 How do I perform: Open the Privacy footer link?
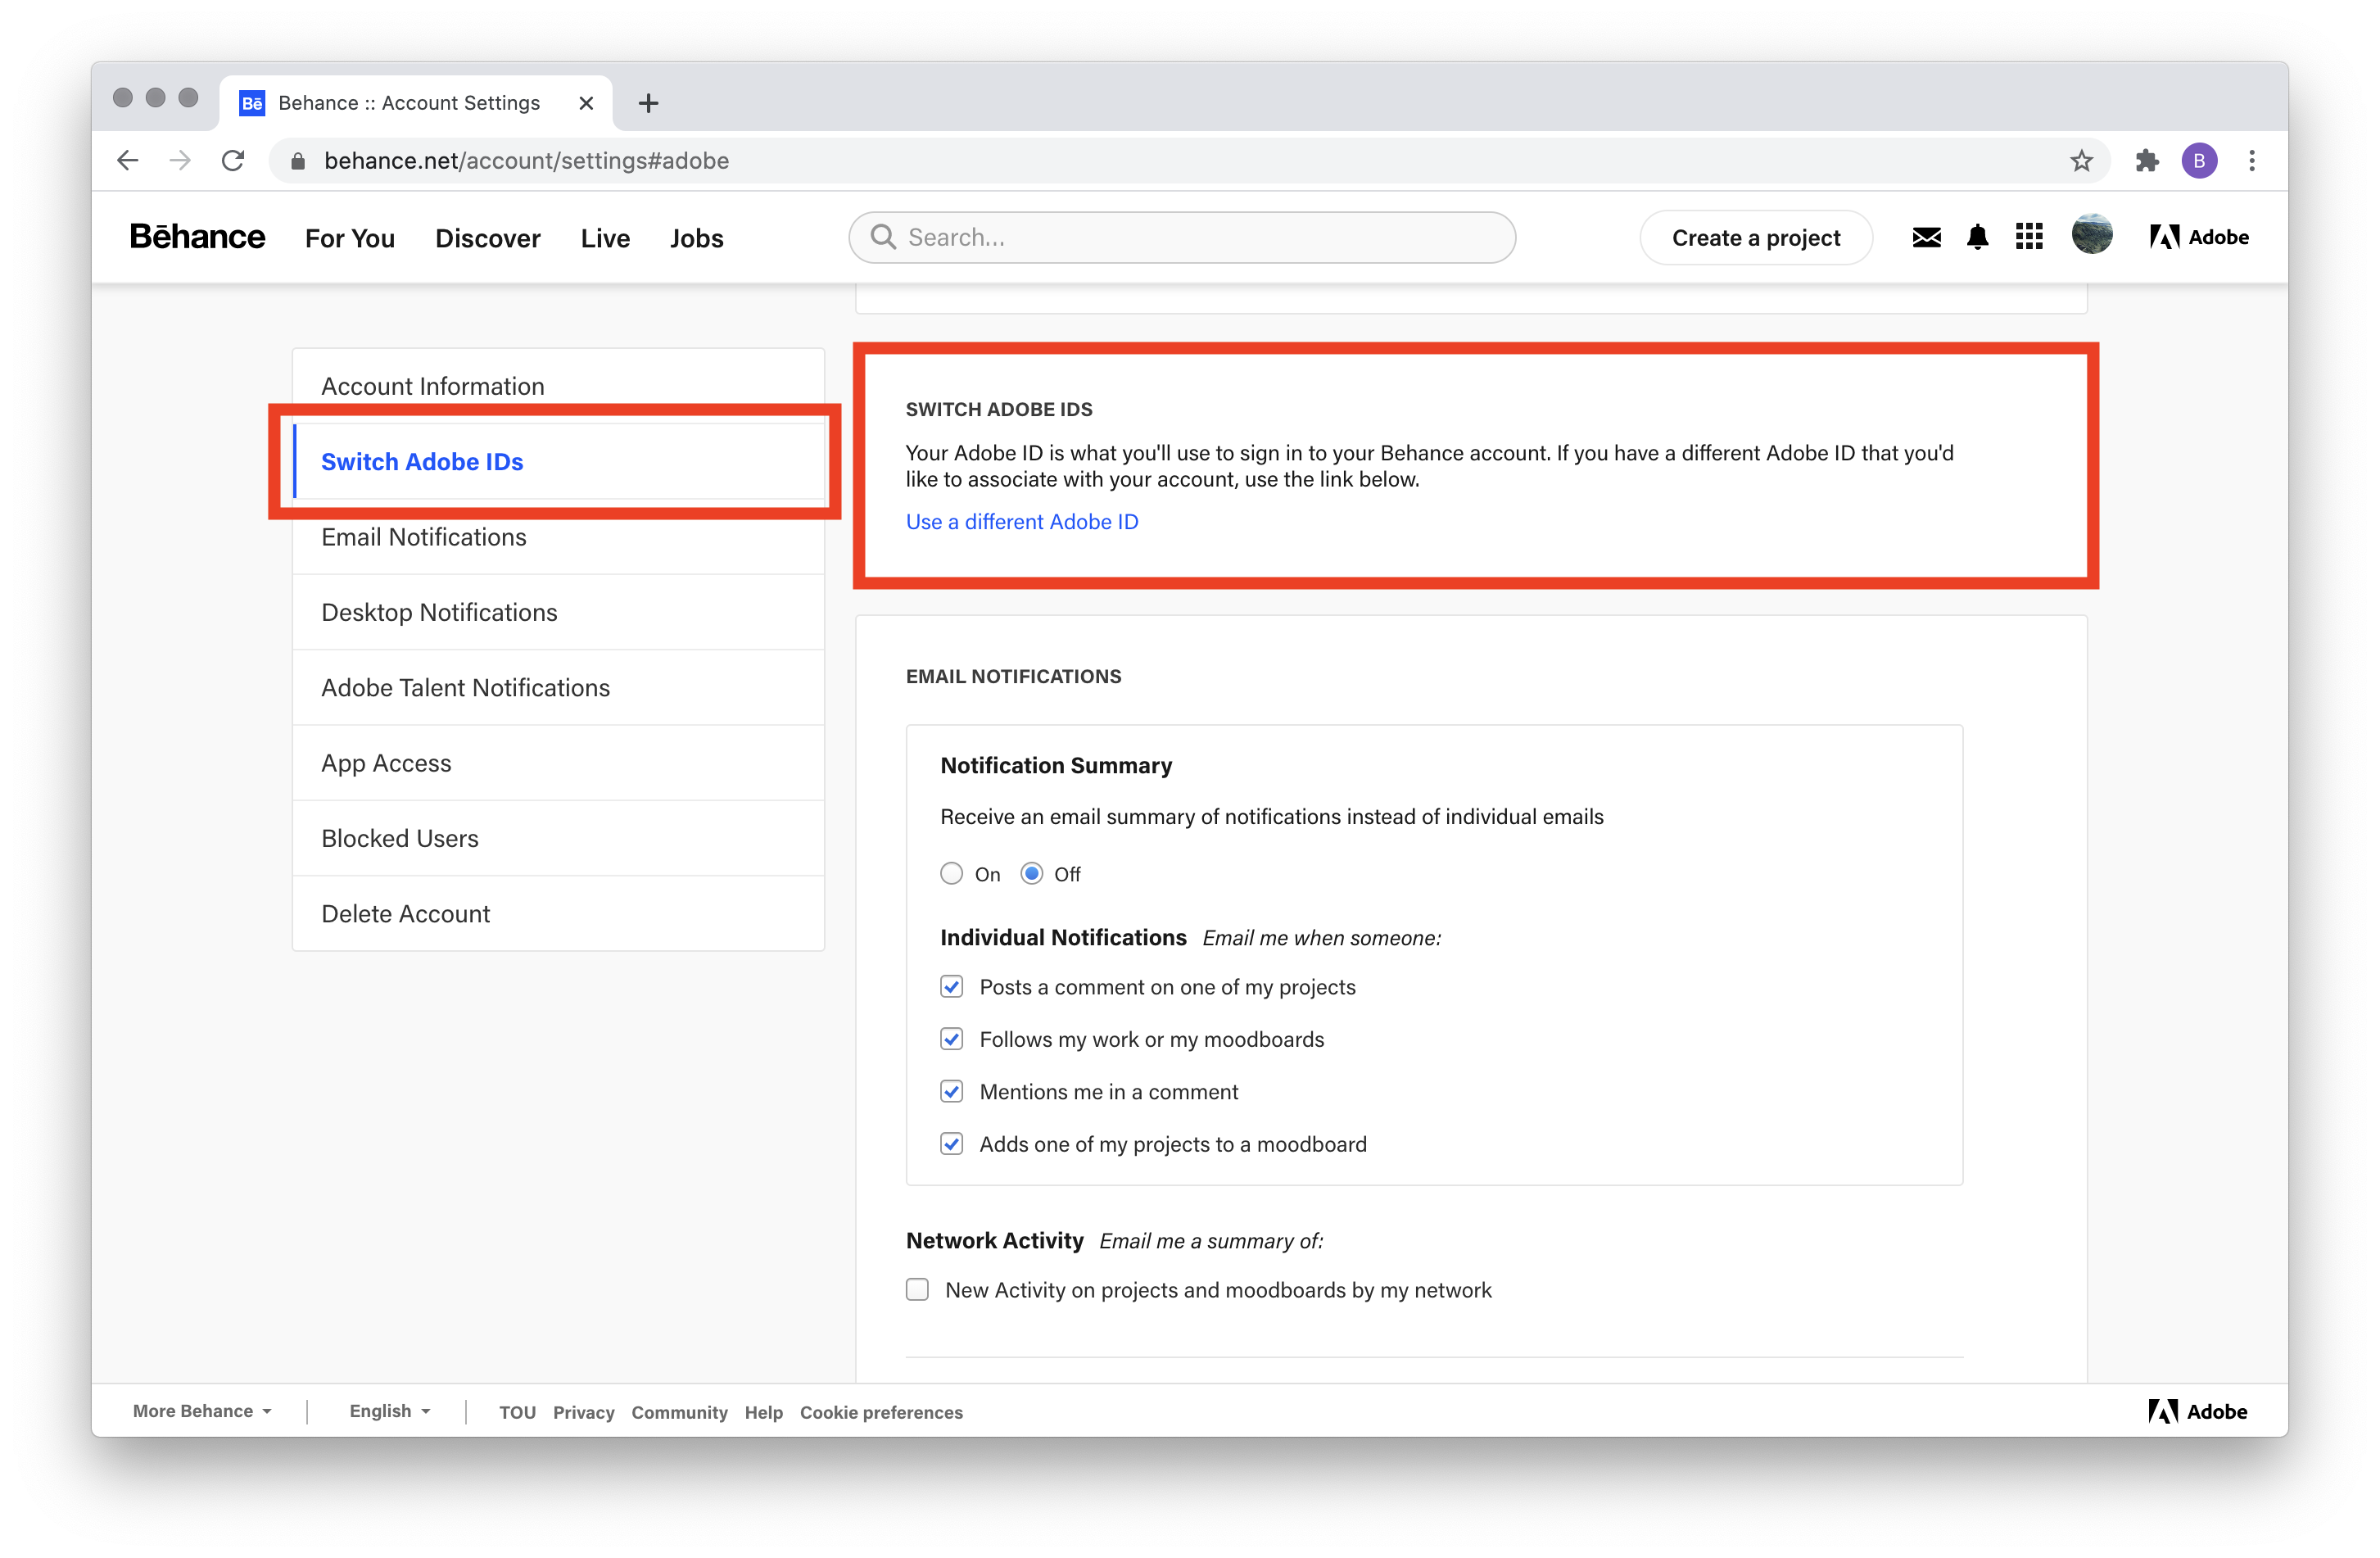(583, 1412)
